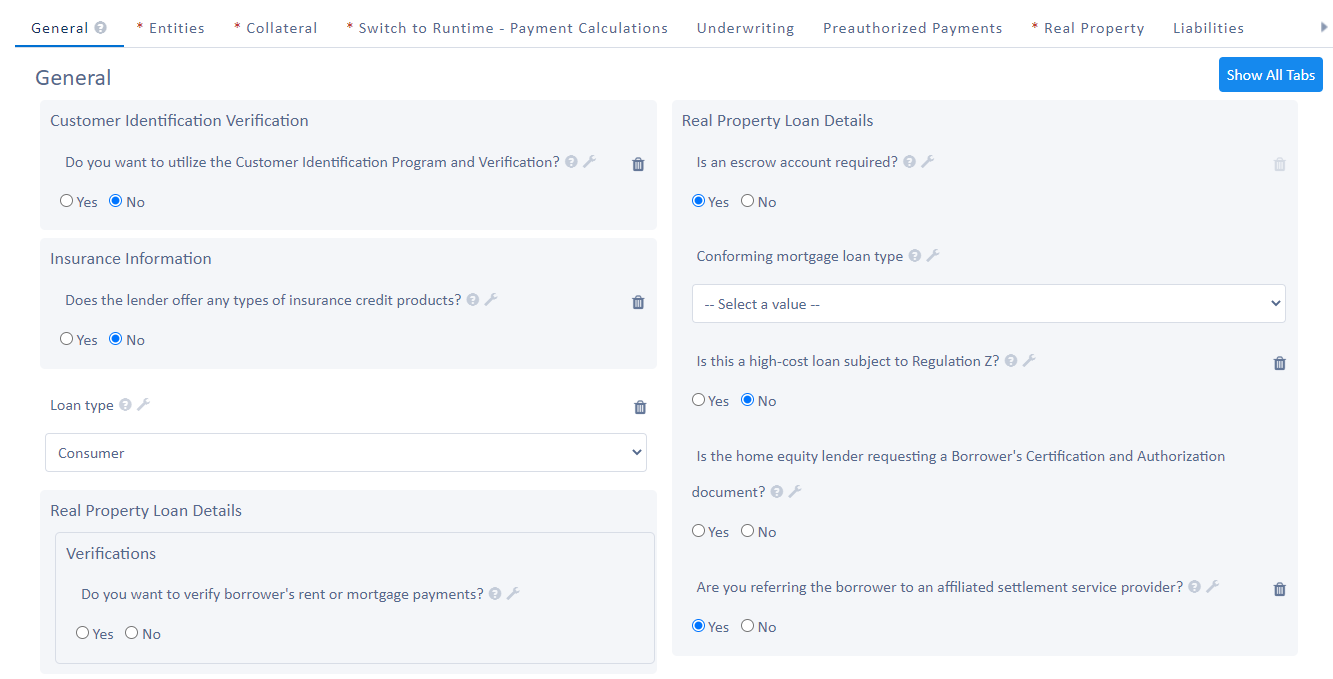Open wrench settings for escrow account question

[x=928, y=161]
